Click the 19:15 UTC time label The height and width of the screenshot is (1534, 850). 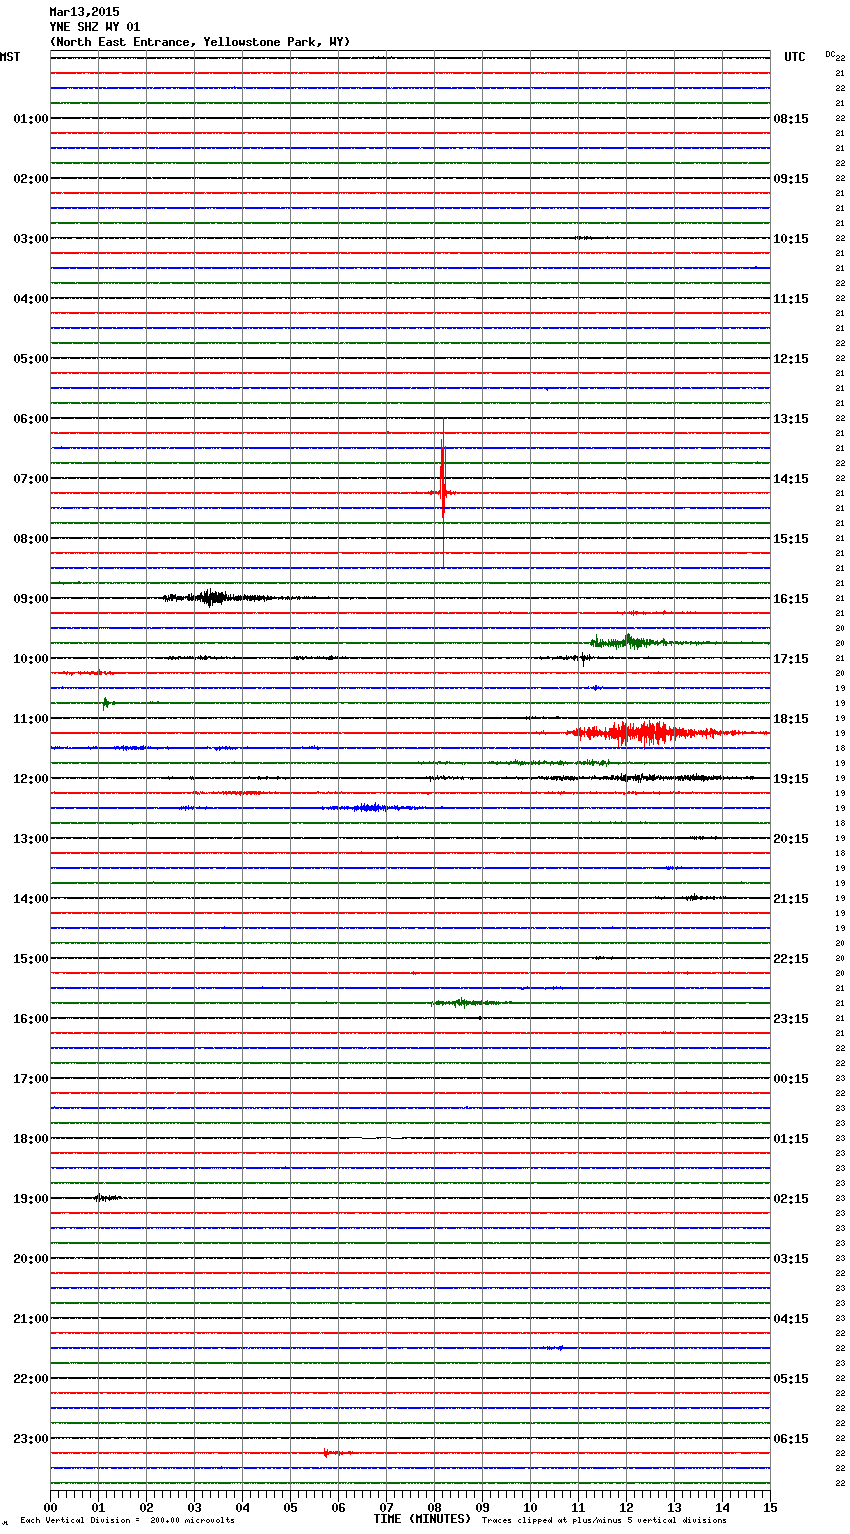[x=791, y=779]
